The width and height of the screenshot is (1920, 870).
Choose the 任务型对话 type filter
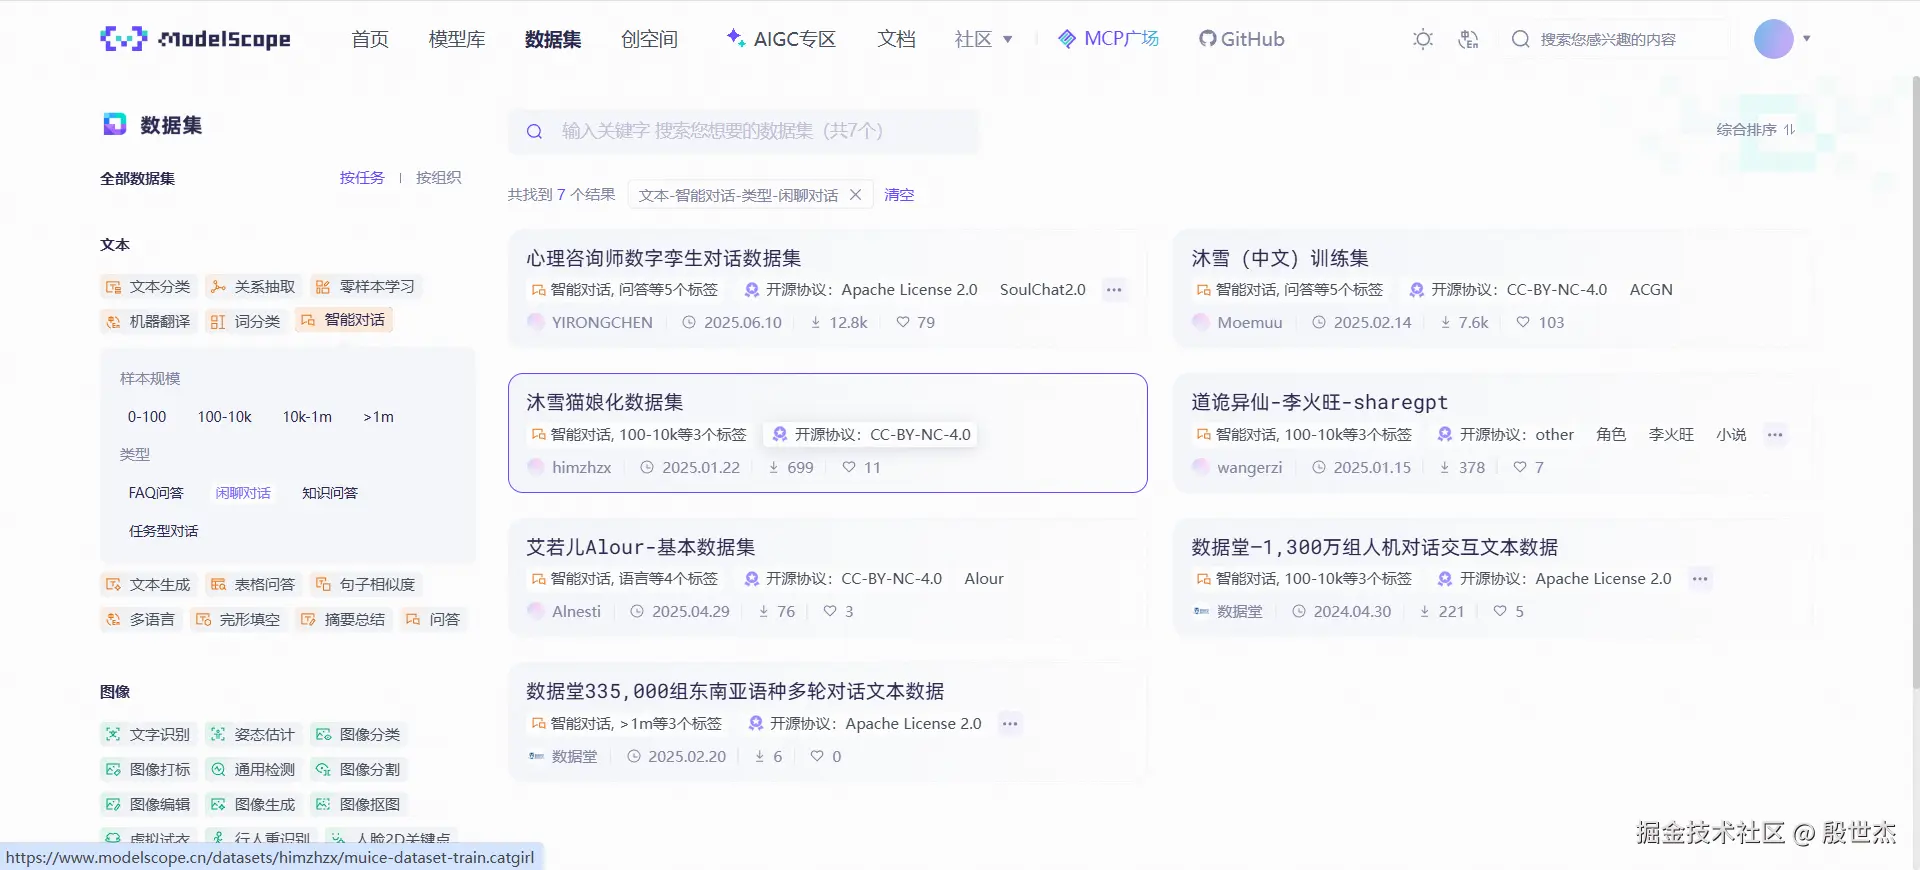point(163,531)
